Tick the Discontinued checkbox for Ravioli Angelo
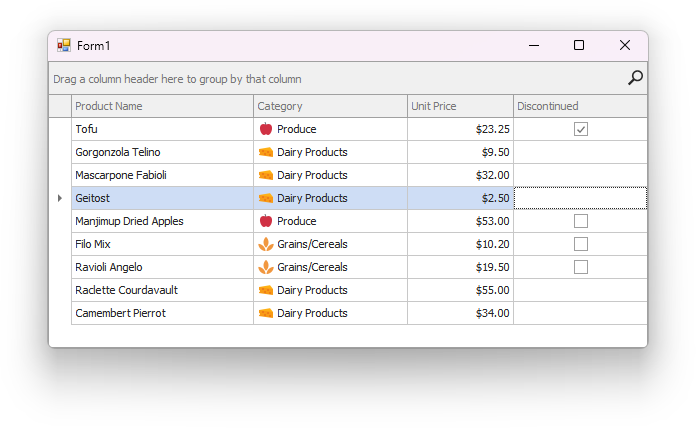Image resolution: width=696 pixels, height=428 pixels. click(581, 267)
